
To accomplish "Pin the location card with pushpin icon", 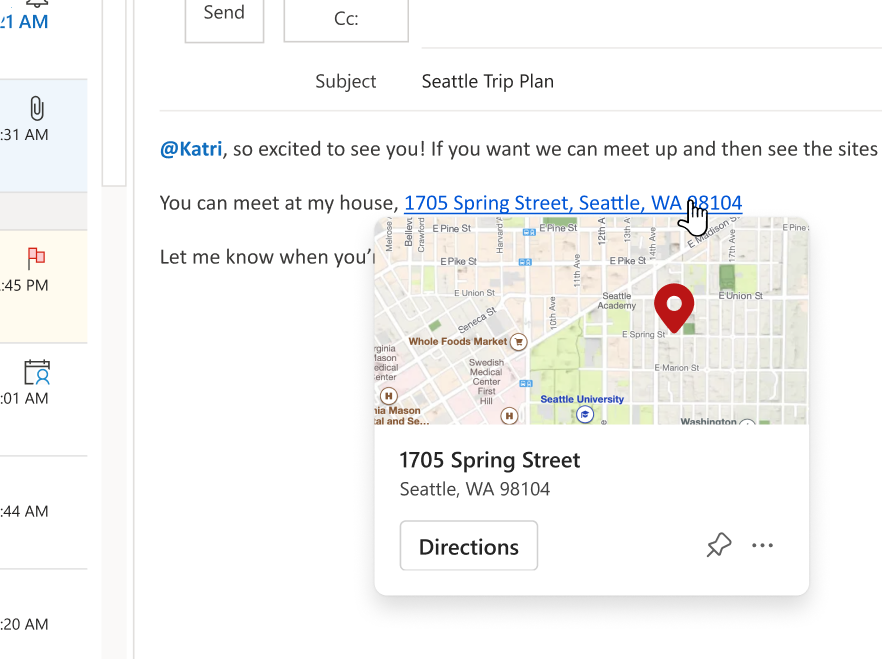I will [x=718, y=545].
